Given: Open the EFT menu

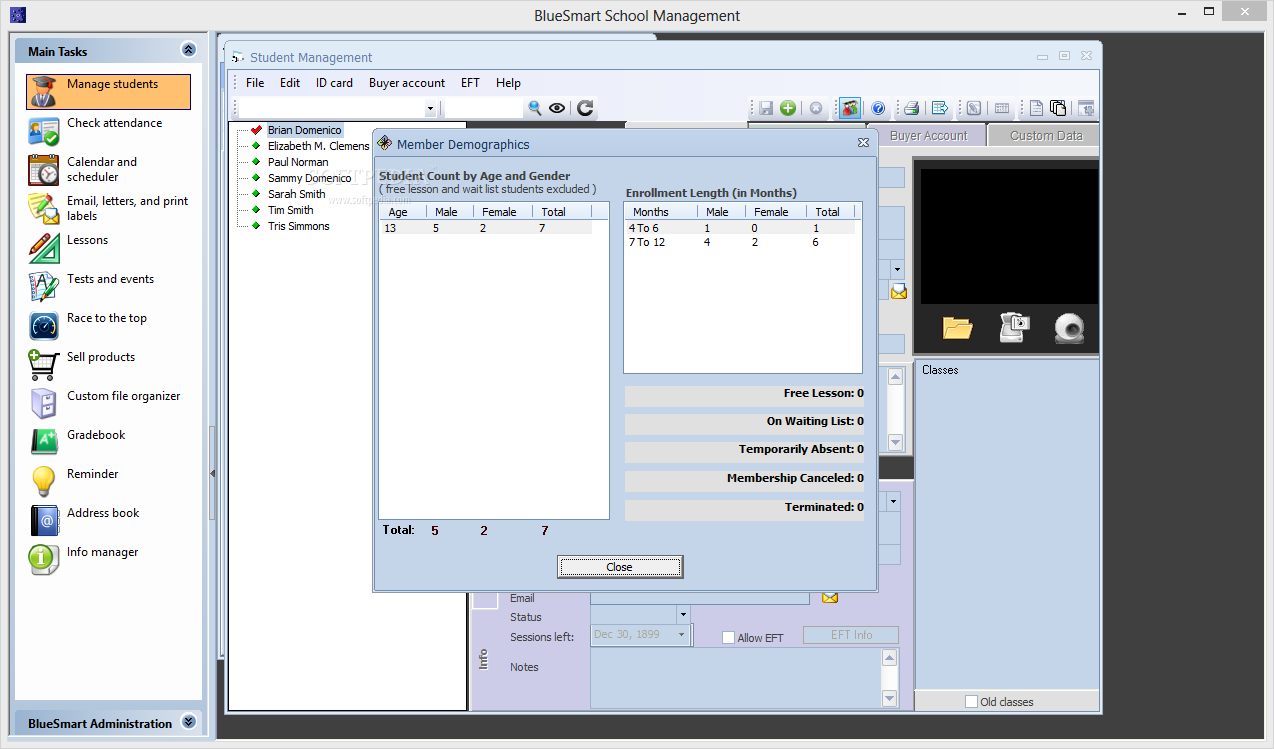Looking at the screenshot, I should (470, 83).
